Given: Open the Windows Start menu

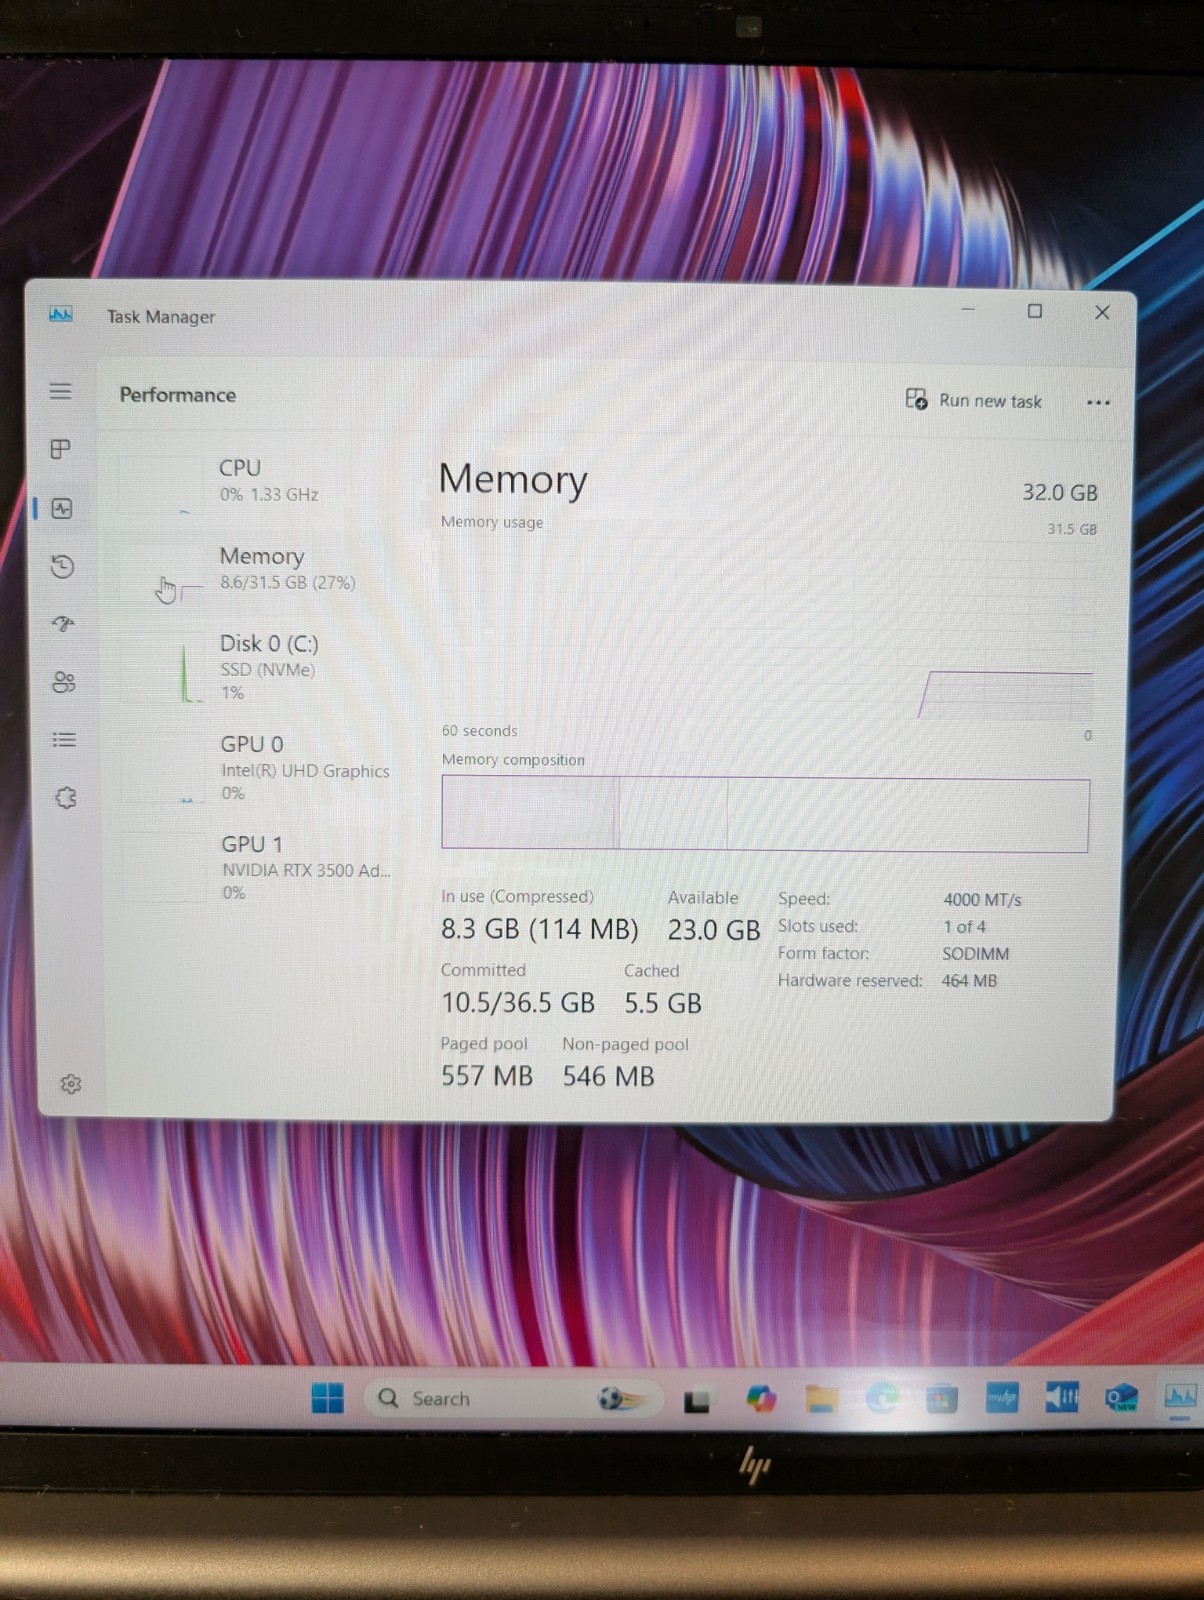Looking at the screenshot, I should click(327, 1398).
